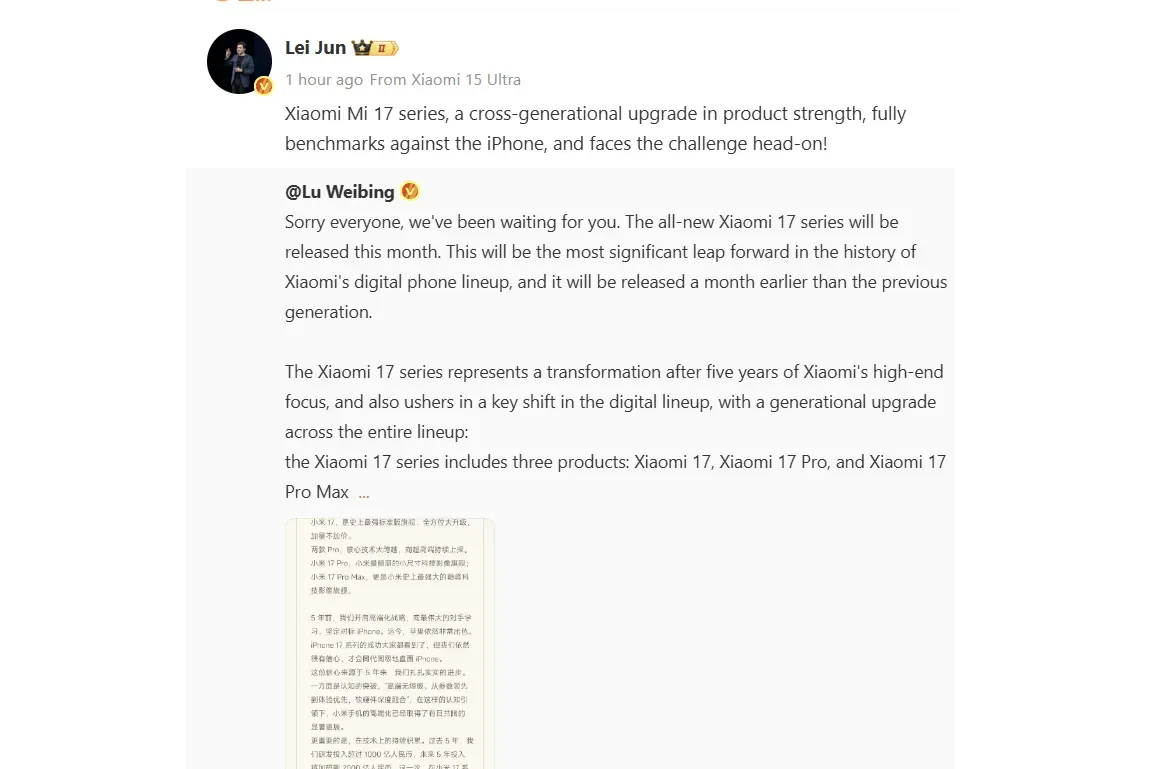This screenshot has height=769, width=1154.
Task: Click the 'Sorry everyone' reposted paragraph
Action: click(x=616, y=266)
